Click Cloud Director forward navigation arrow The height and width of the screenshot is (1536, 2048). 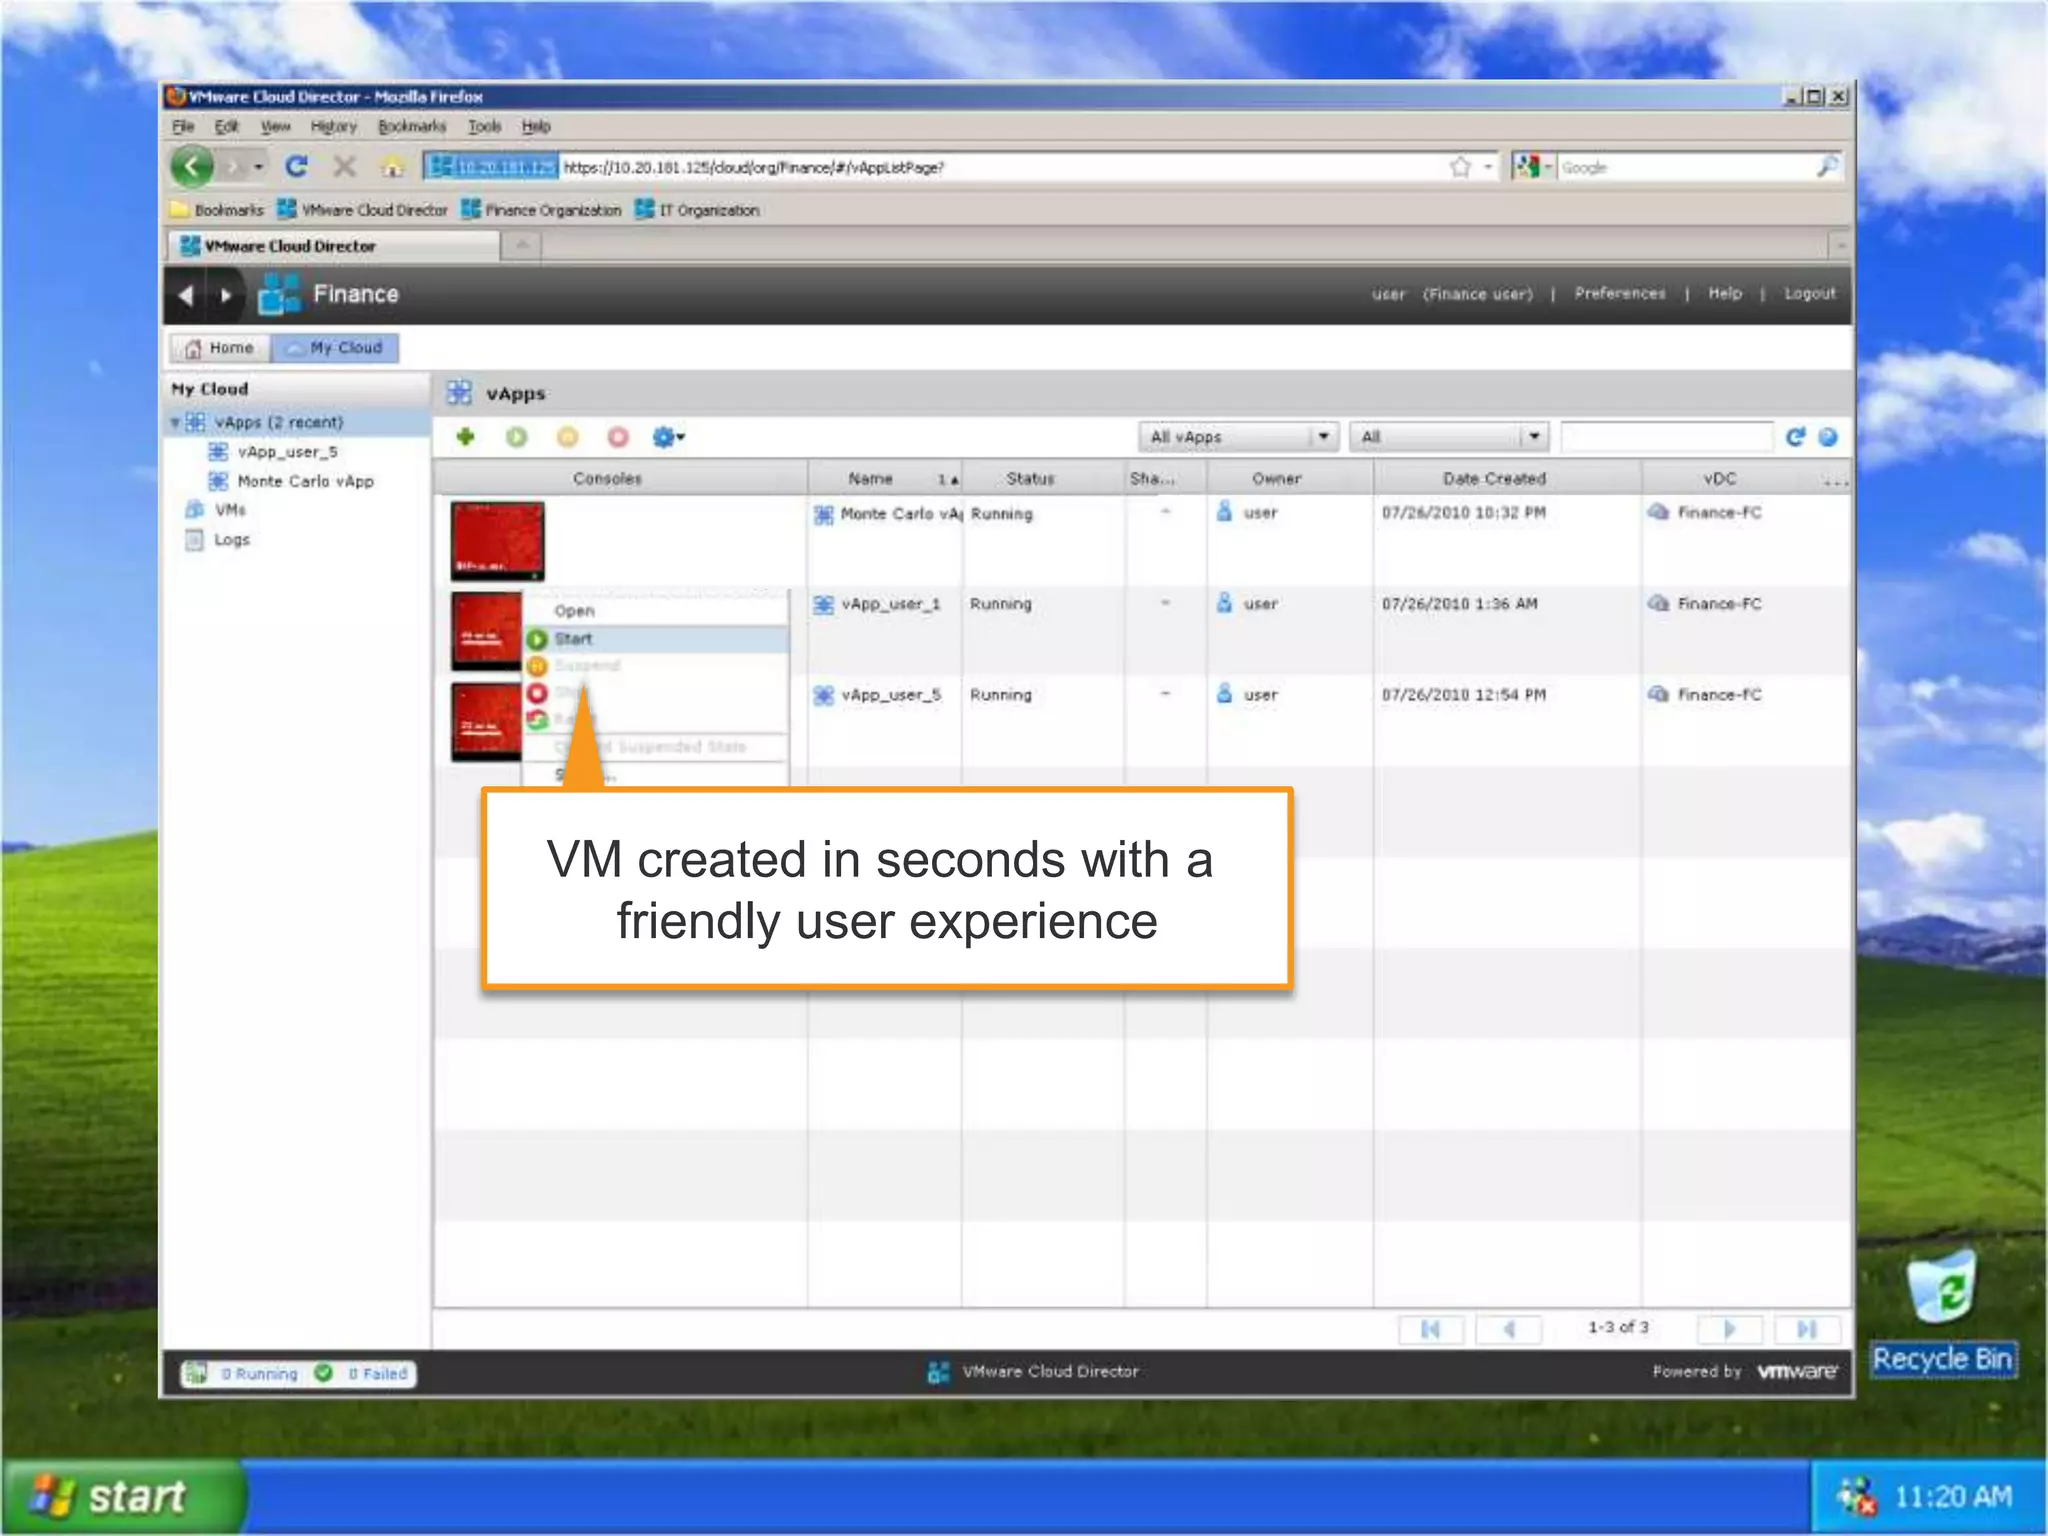click(226, 295)
